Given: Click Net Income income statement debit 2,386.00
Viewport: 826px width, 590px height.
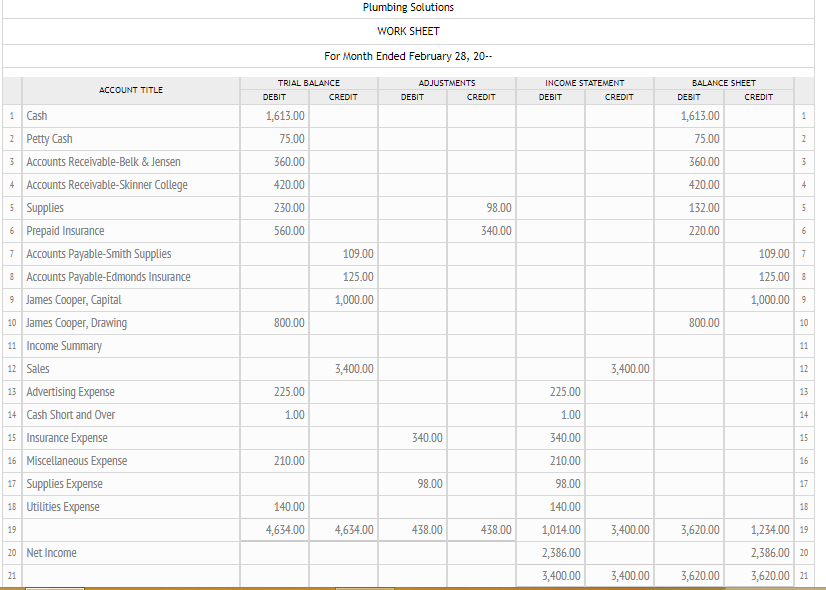Looking at the screenshot, I should tap(550, 553).
